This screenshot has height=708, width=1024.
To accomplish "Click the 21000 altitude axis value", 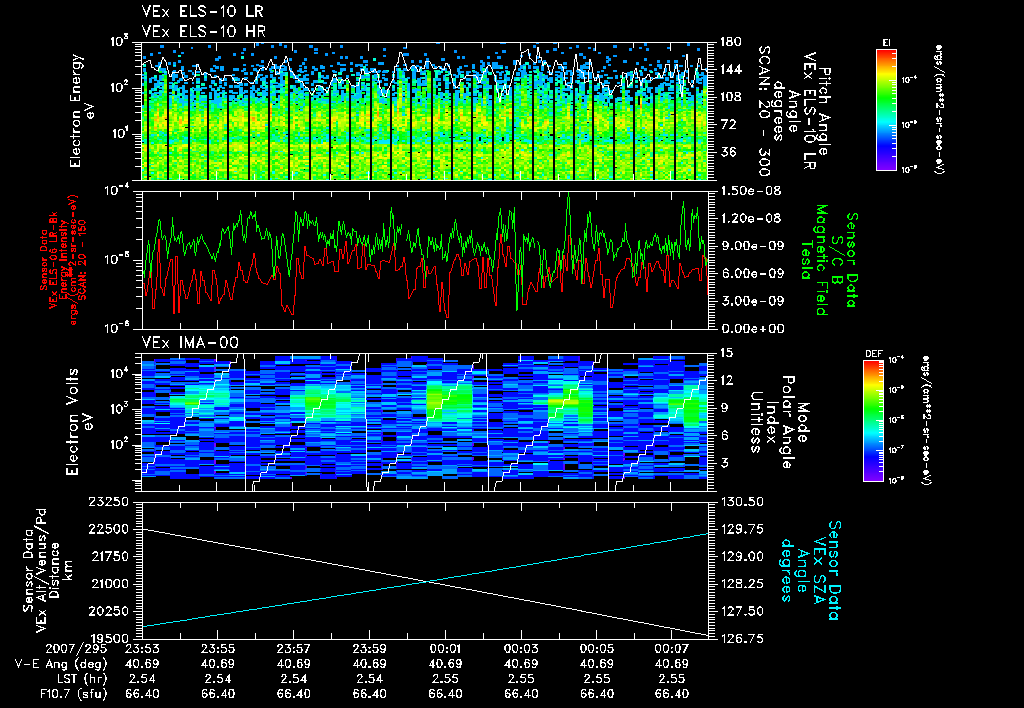I will (108, 584).
